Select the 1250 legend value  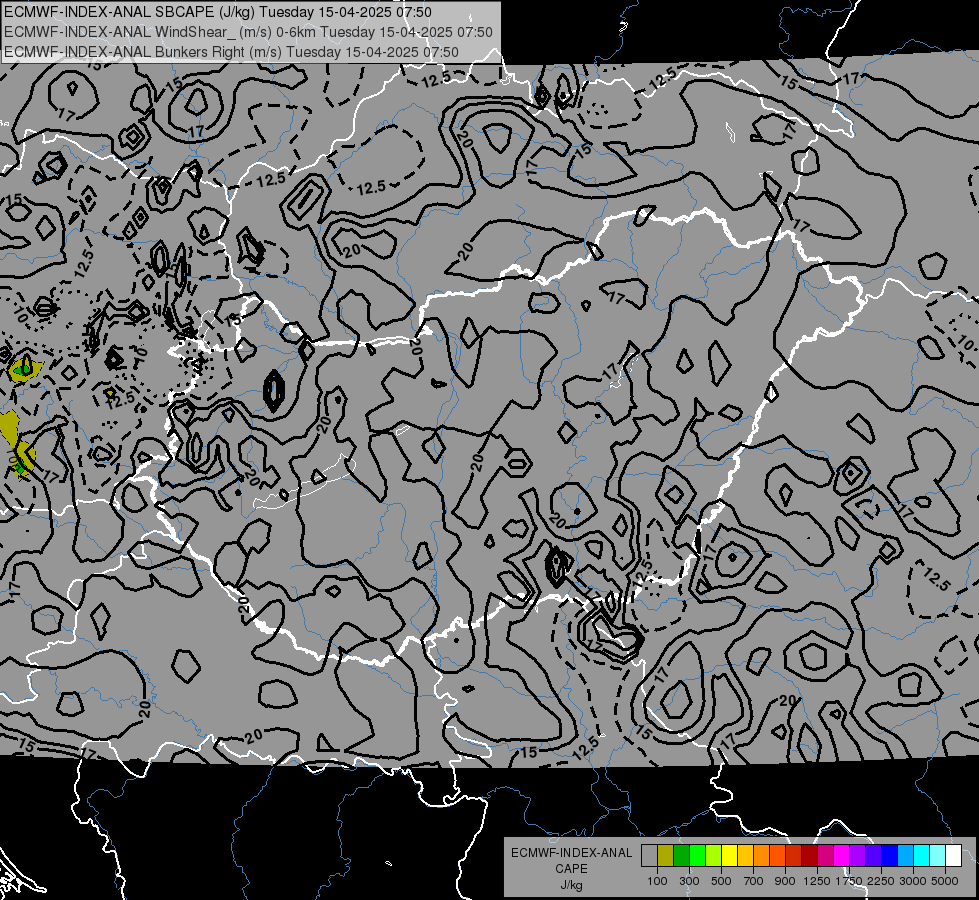tap(817, 881)
